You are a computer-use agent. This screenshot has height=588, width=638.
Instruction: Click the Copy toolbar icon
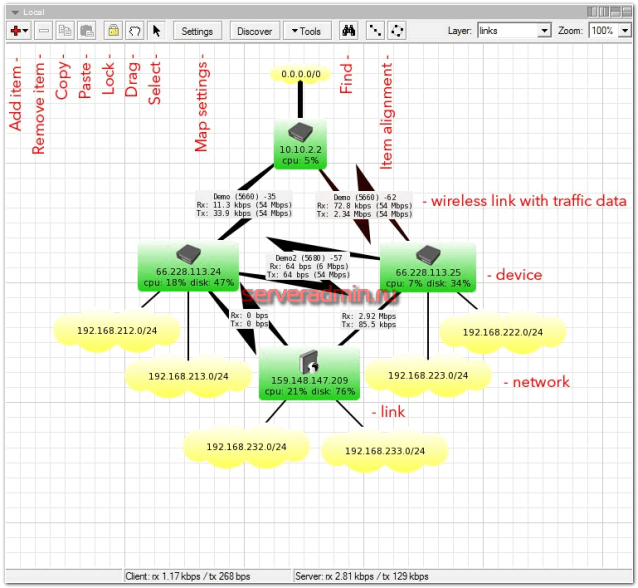tap(65, 31)
